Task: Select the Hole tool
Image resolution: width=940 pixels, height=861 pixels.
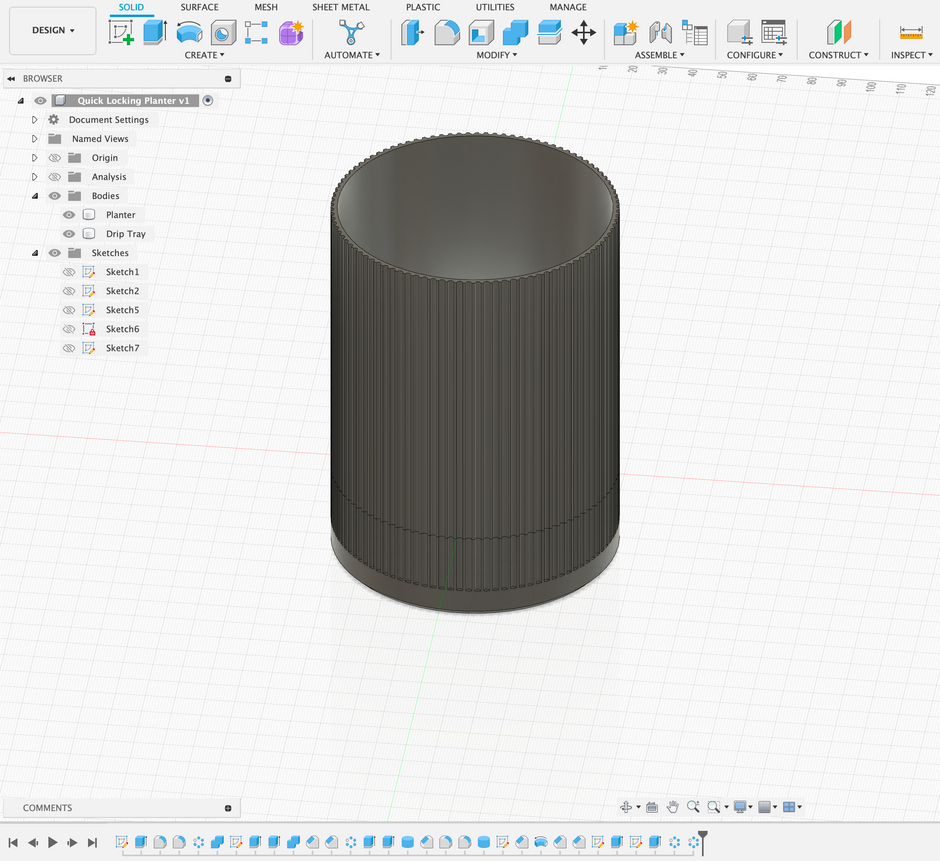Action: pyautogui.click(x=222, y=33)
